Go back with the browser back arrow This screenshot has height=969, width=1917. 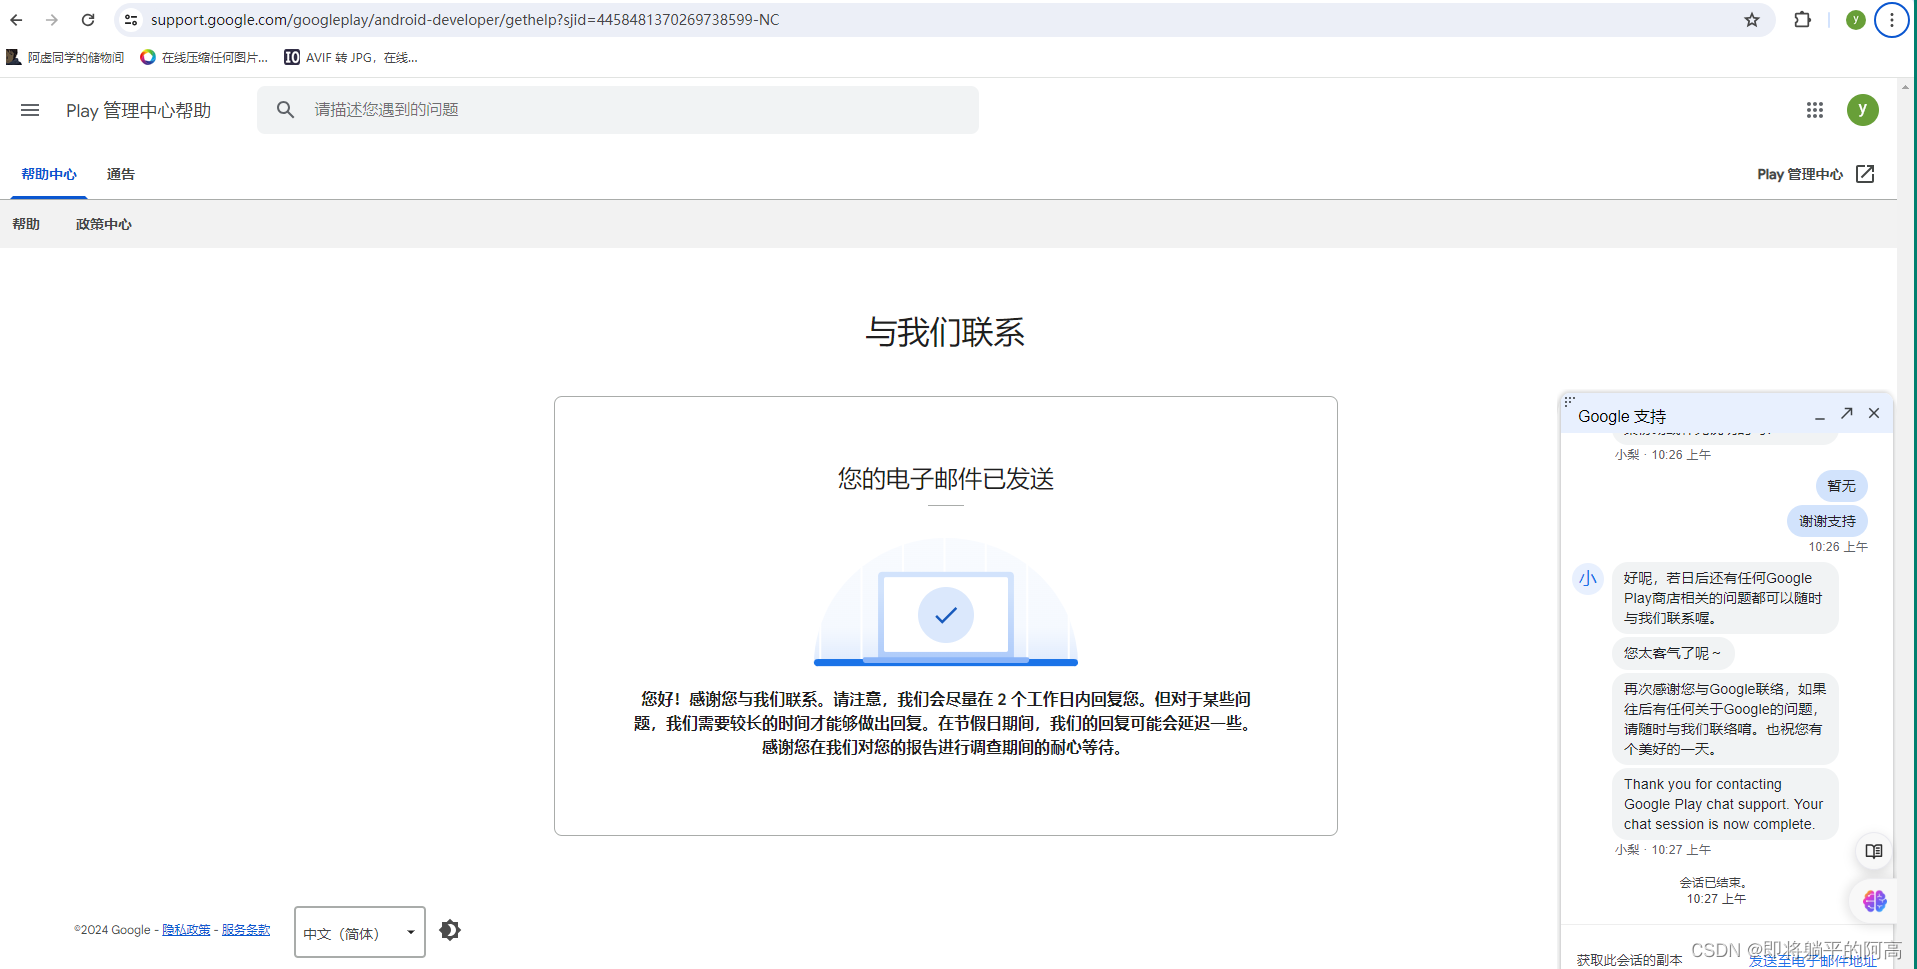coord(16,20)
